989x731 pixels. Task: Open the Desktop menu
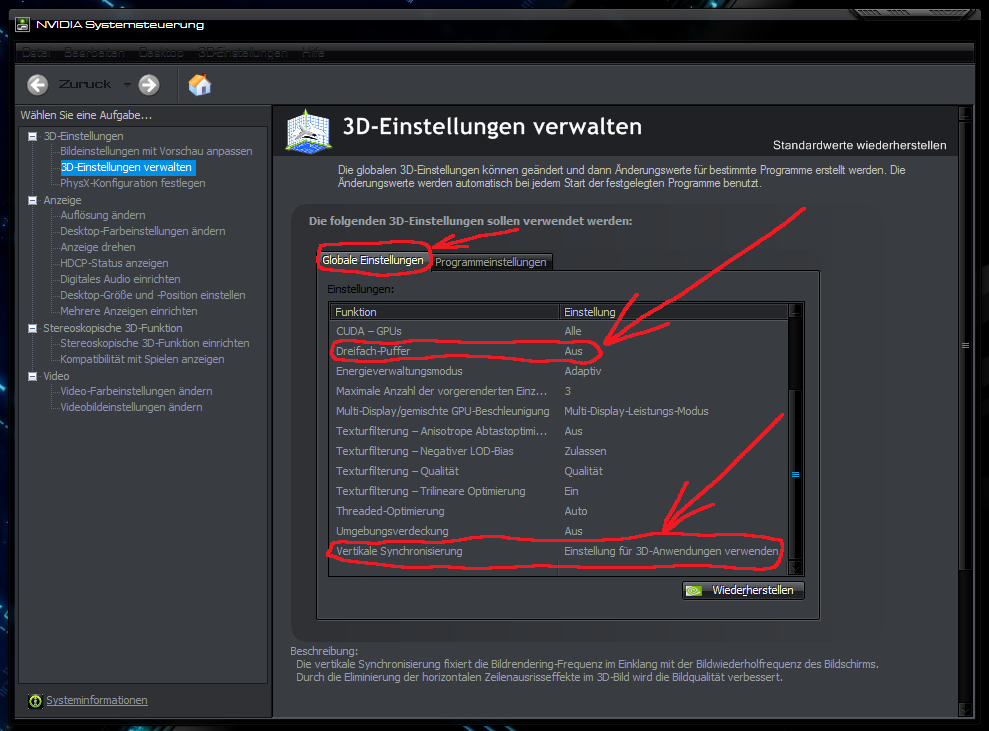point(161,53)
